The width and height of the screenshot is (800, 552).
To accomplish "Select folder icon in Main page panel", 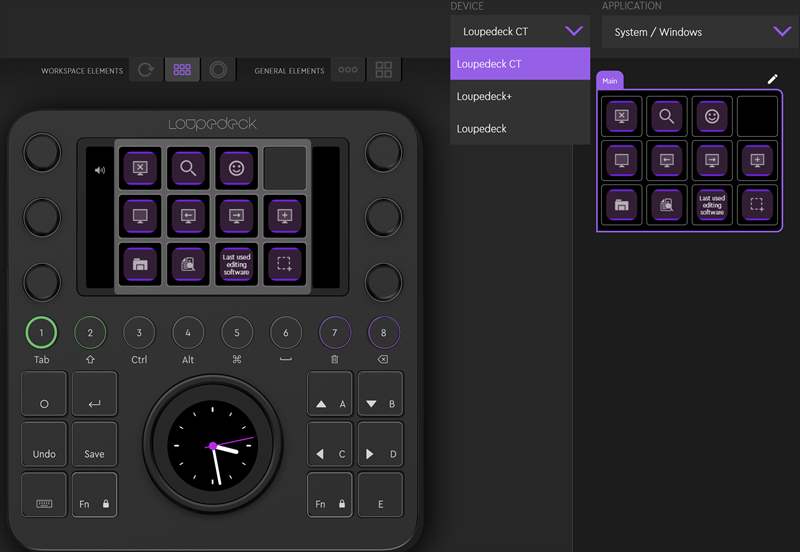I will tap(621, 205).
